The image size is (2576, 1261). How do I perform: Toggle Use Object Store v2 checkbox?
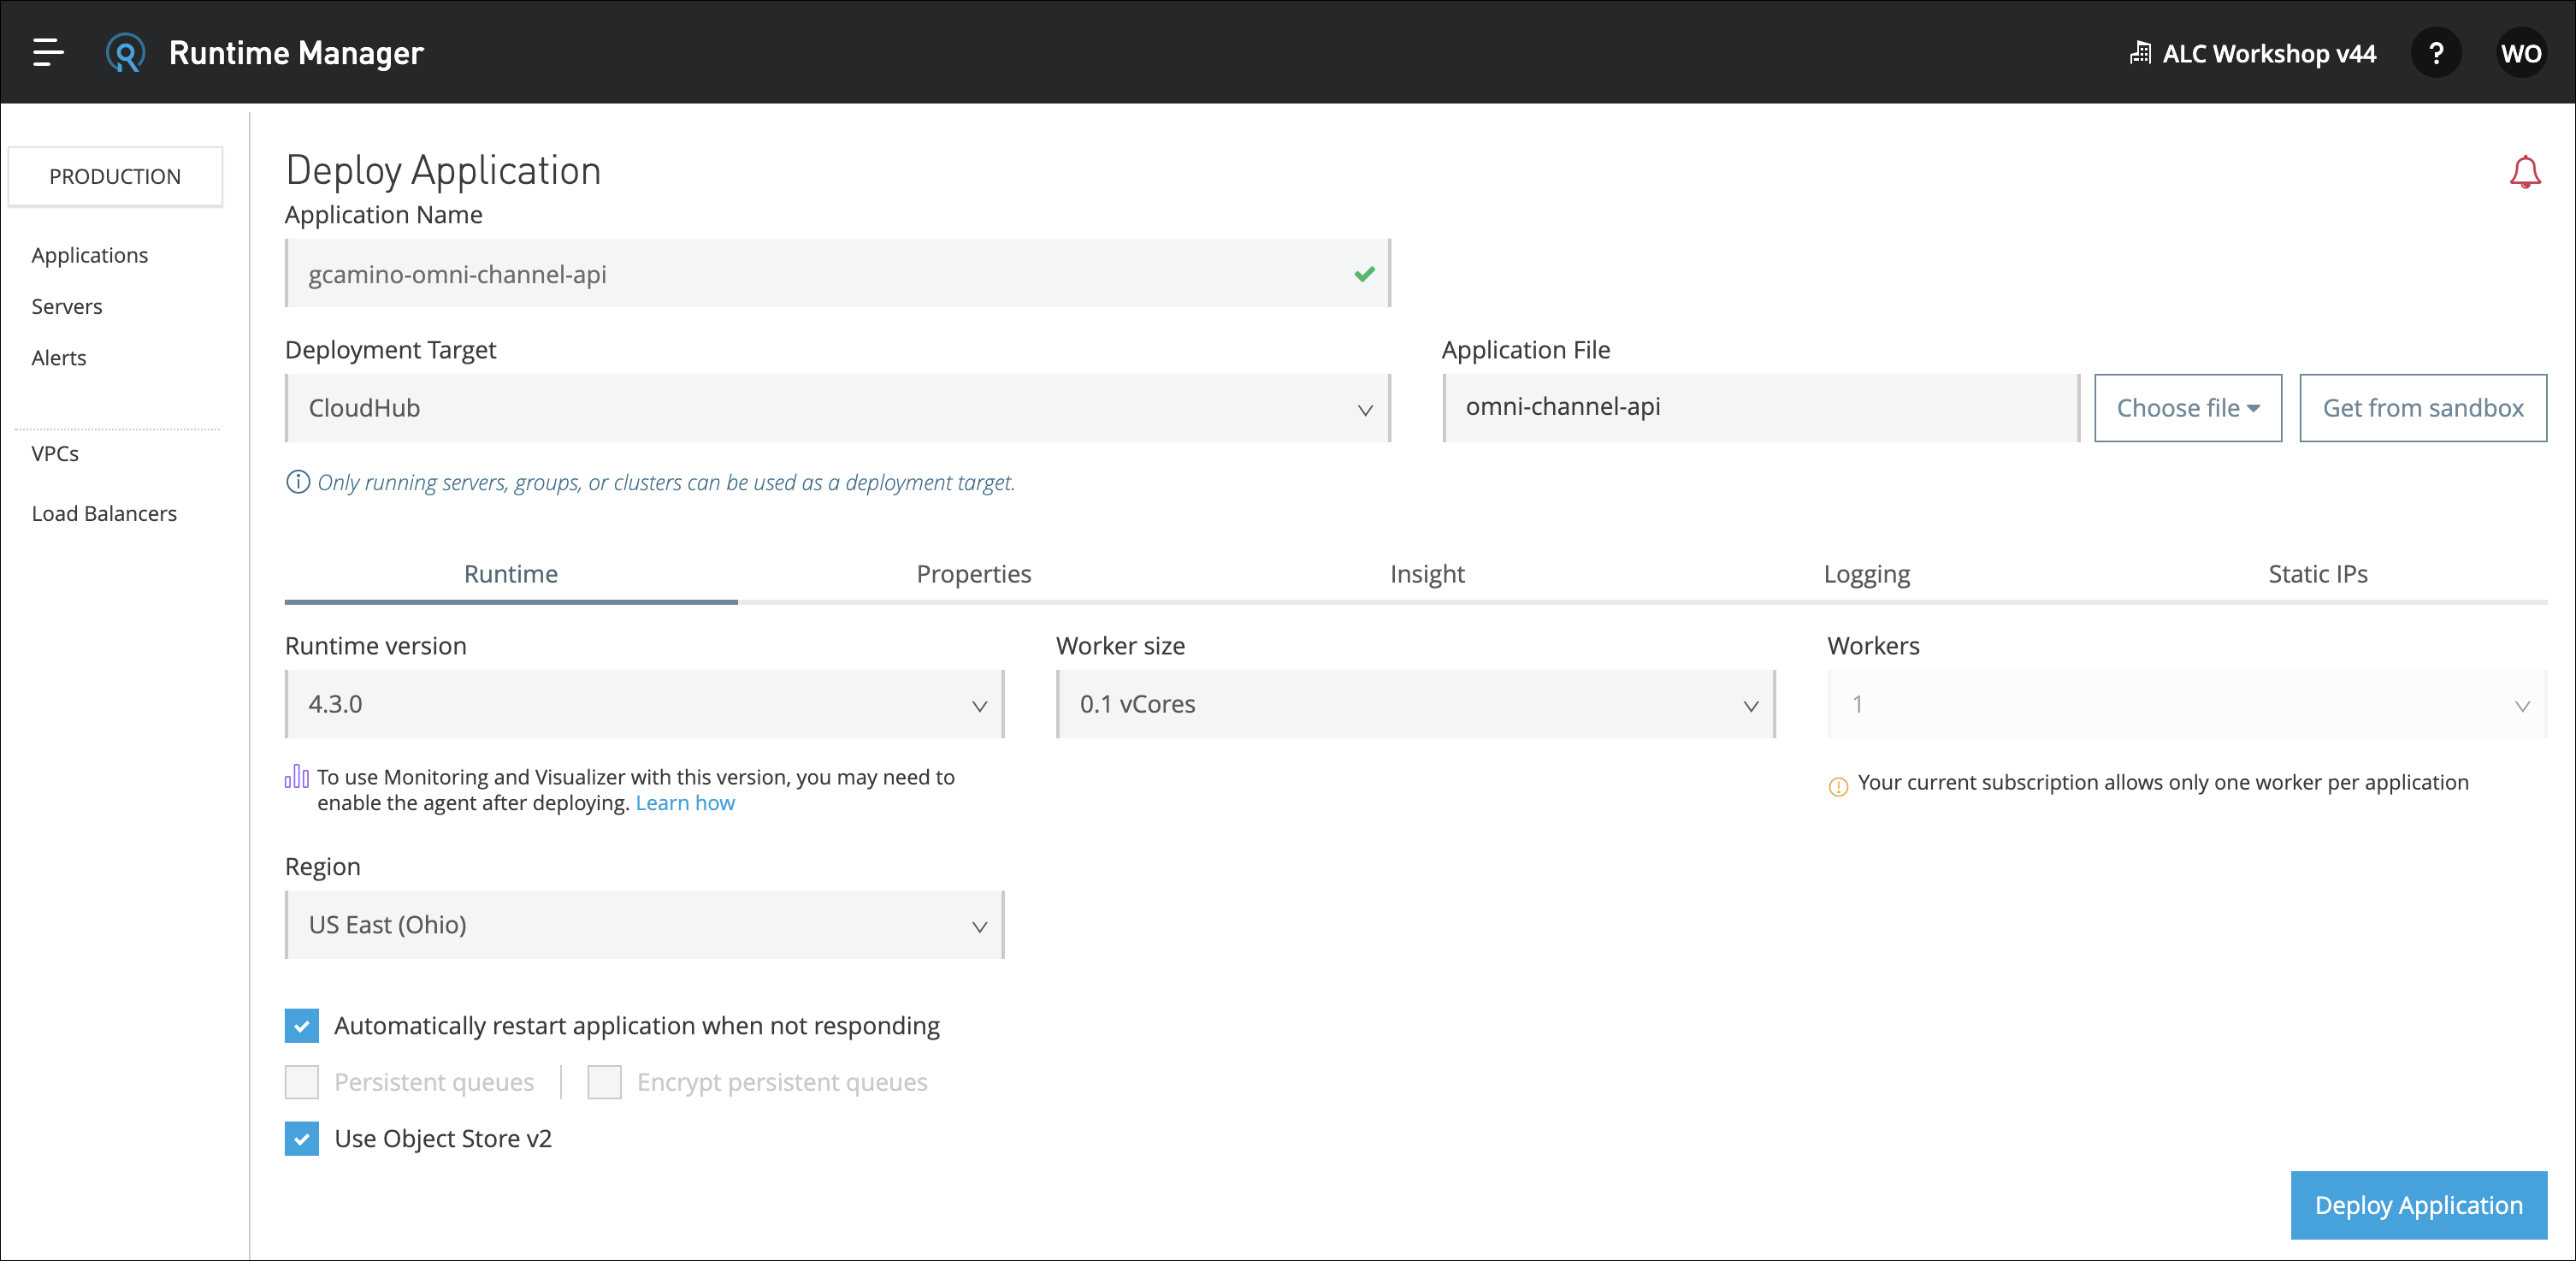[301, 1138]
